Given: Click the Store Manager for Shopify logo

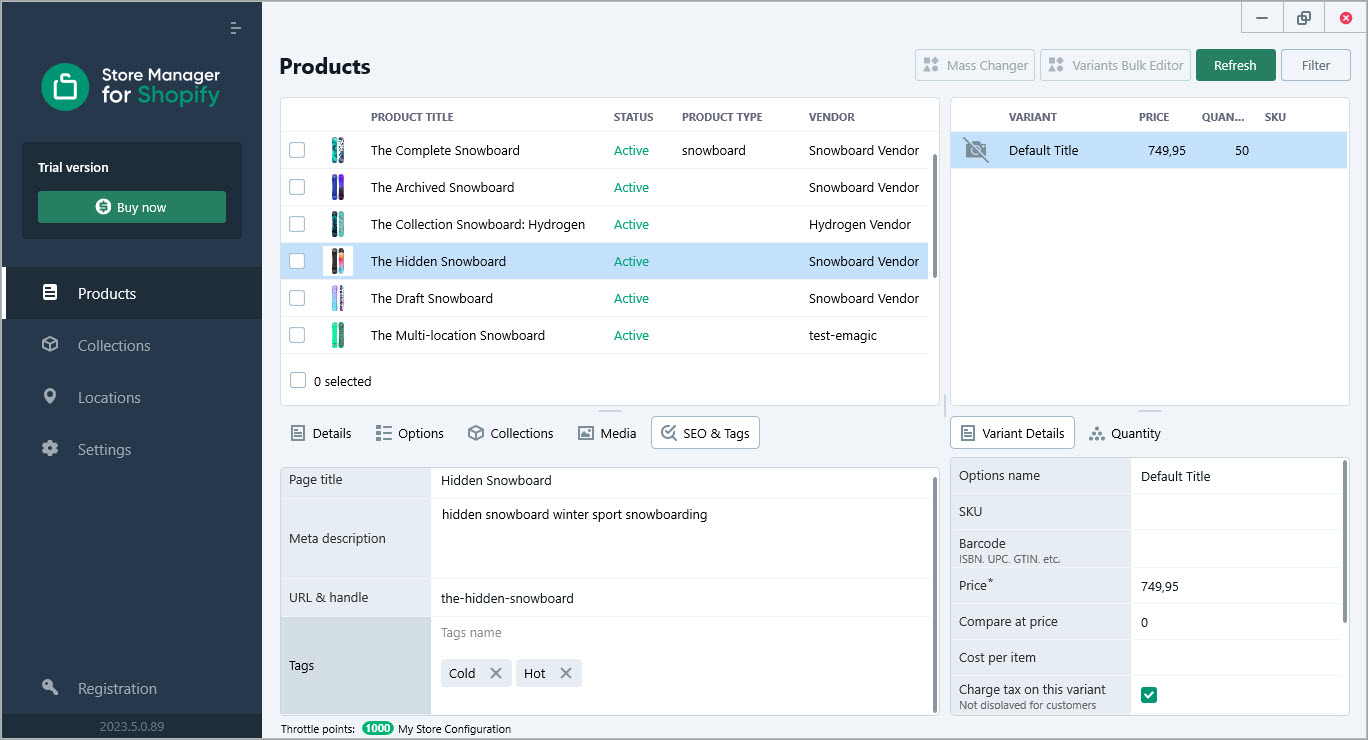Looking at the screenshot, I should coord(131,87).
